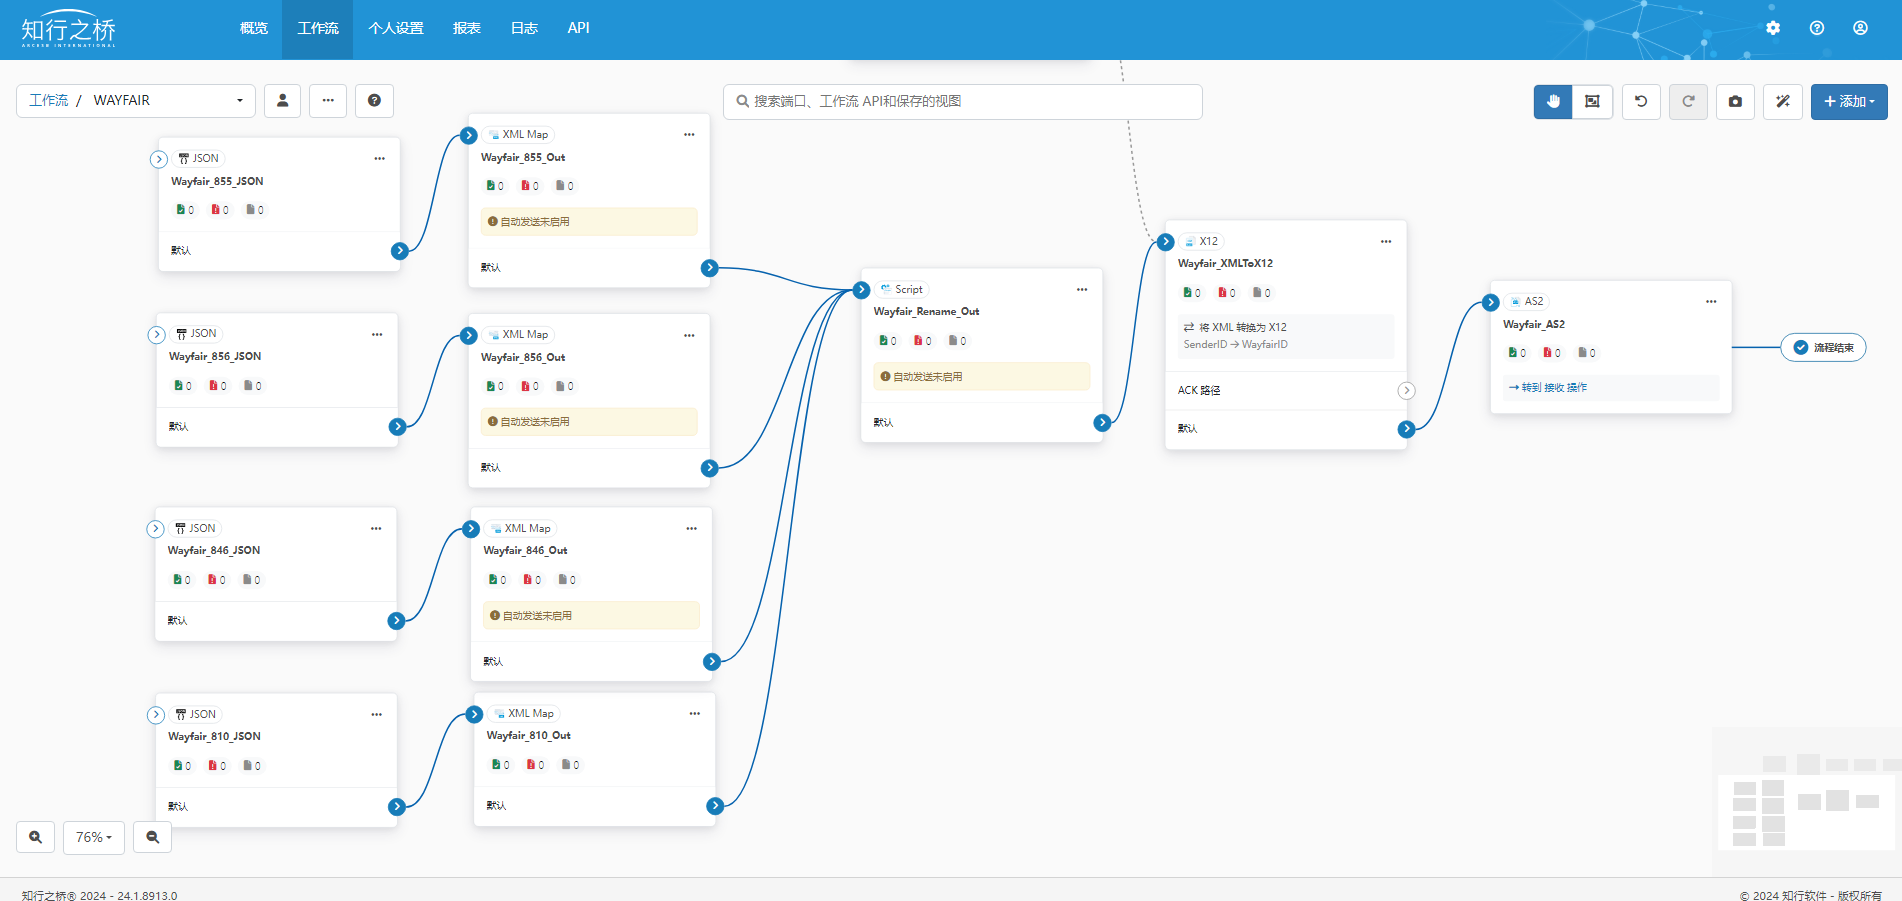Zoom out with the magnifier minus icon
The image size is (1902, 901).
153,837
